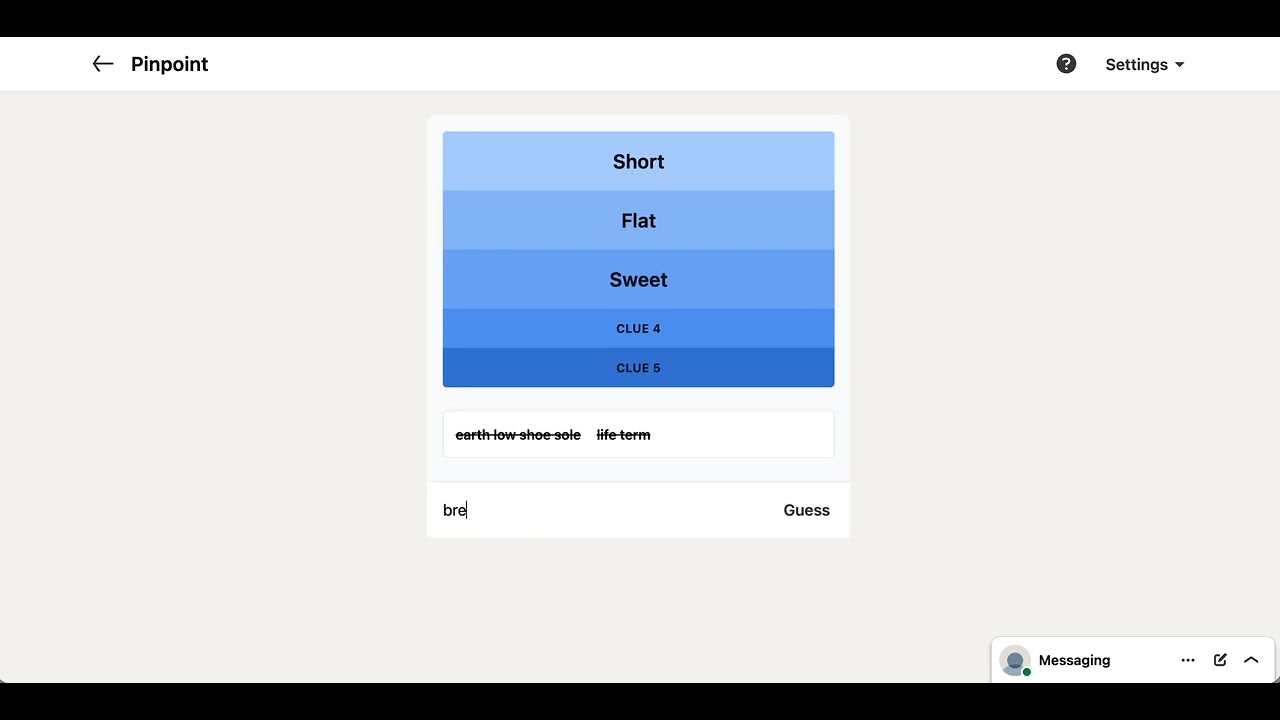This screenshot has height=720, width=1280.
Task: Open Messaging more options ellipsis
Action: (1188, 660)
